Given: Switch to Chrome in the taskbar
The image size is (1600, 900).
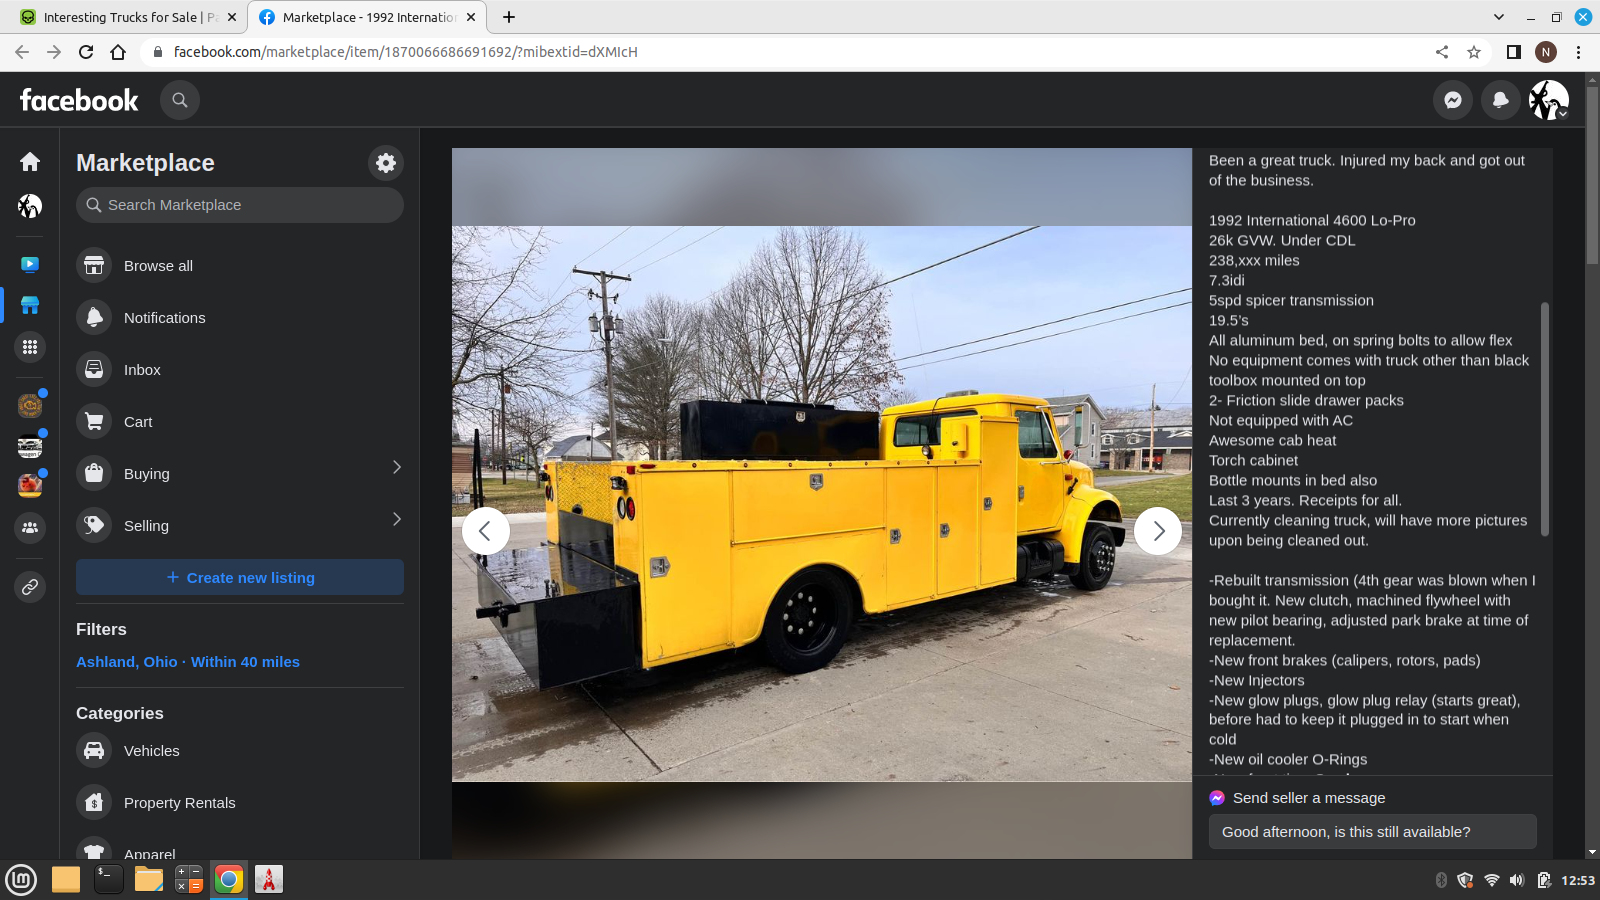Looking at the screenshot, I should 229,879.
